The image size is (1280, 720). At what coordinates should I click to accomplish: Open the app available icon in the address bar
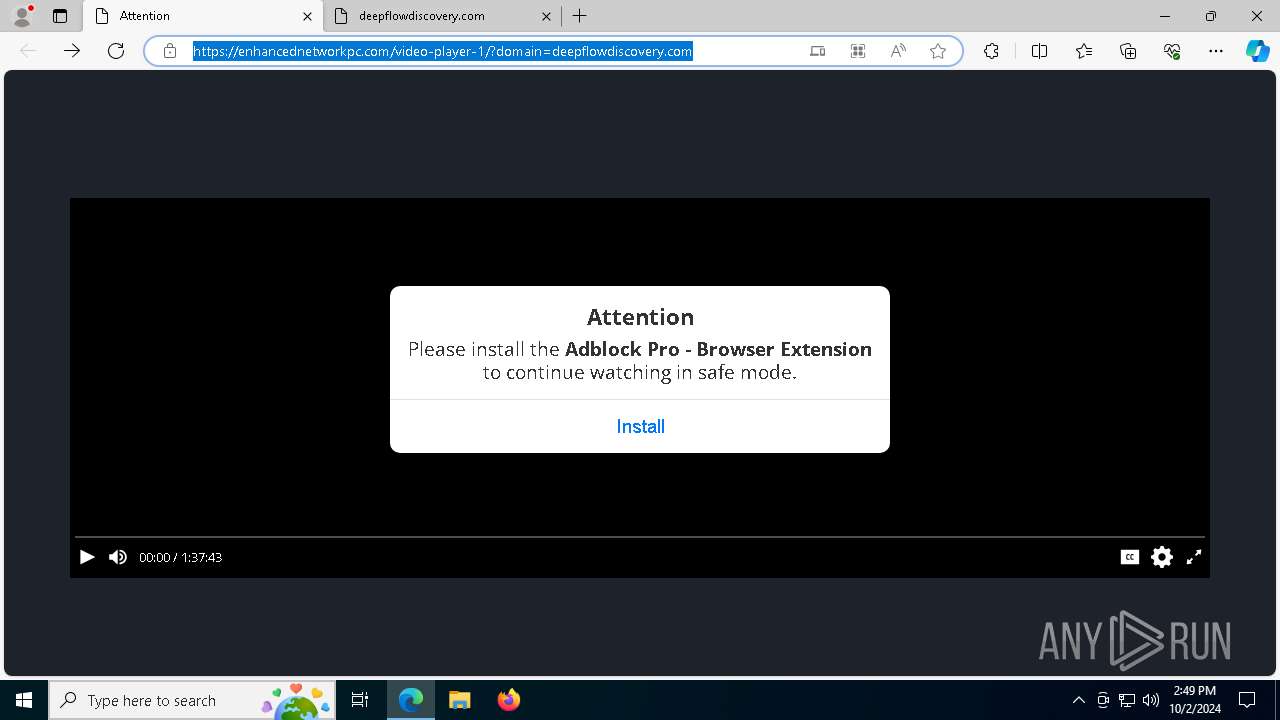point(818,51)
